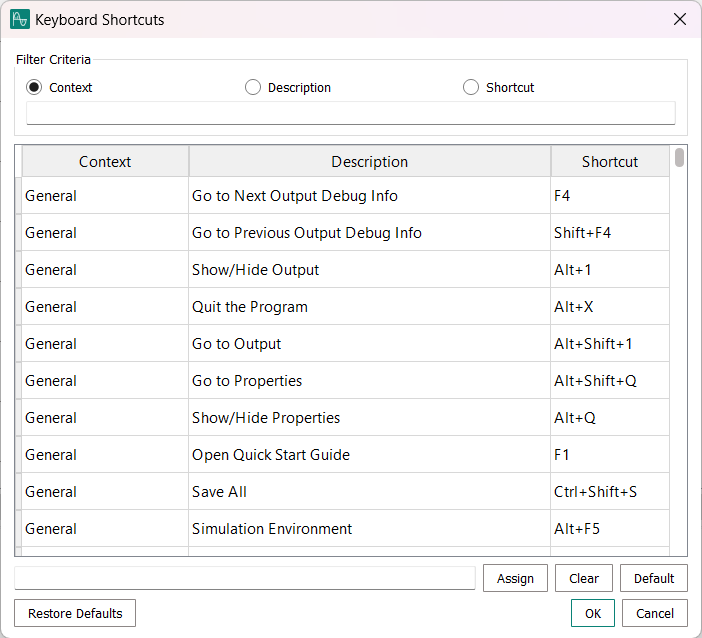Screen dimensions: 702x638
Task: Click the Alt+1 shortcut cell
Action: pyautogui.click(x=610, y=270)
